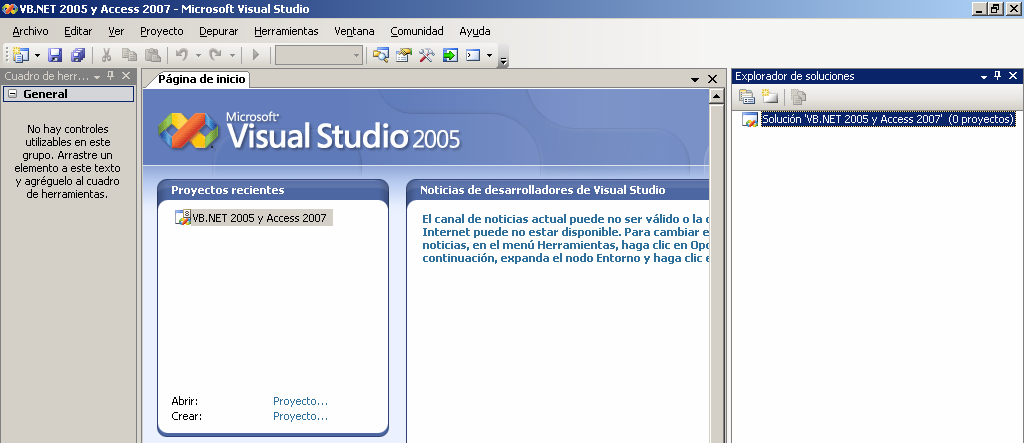Viewport: 1024px width, 443px height.
Task: Toggle auto-hide pin on Explorador de soluciones
Action: (998, 76)
